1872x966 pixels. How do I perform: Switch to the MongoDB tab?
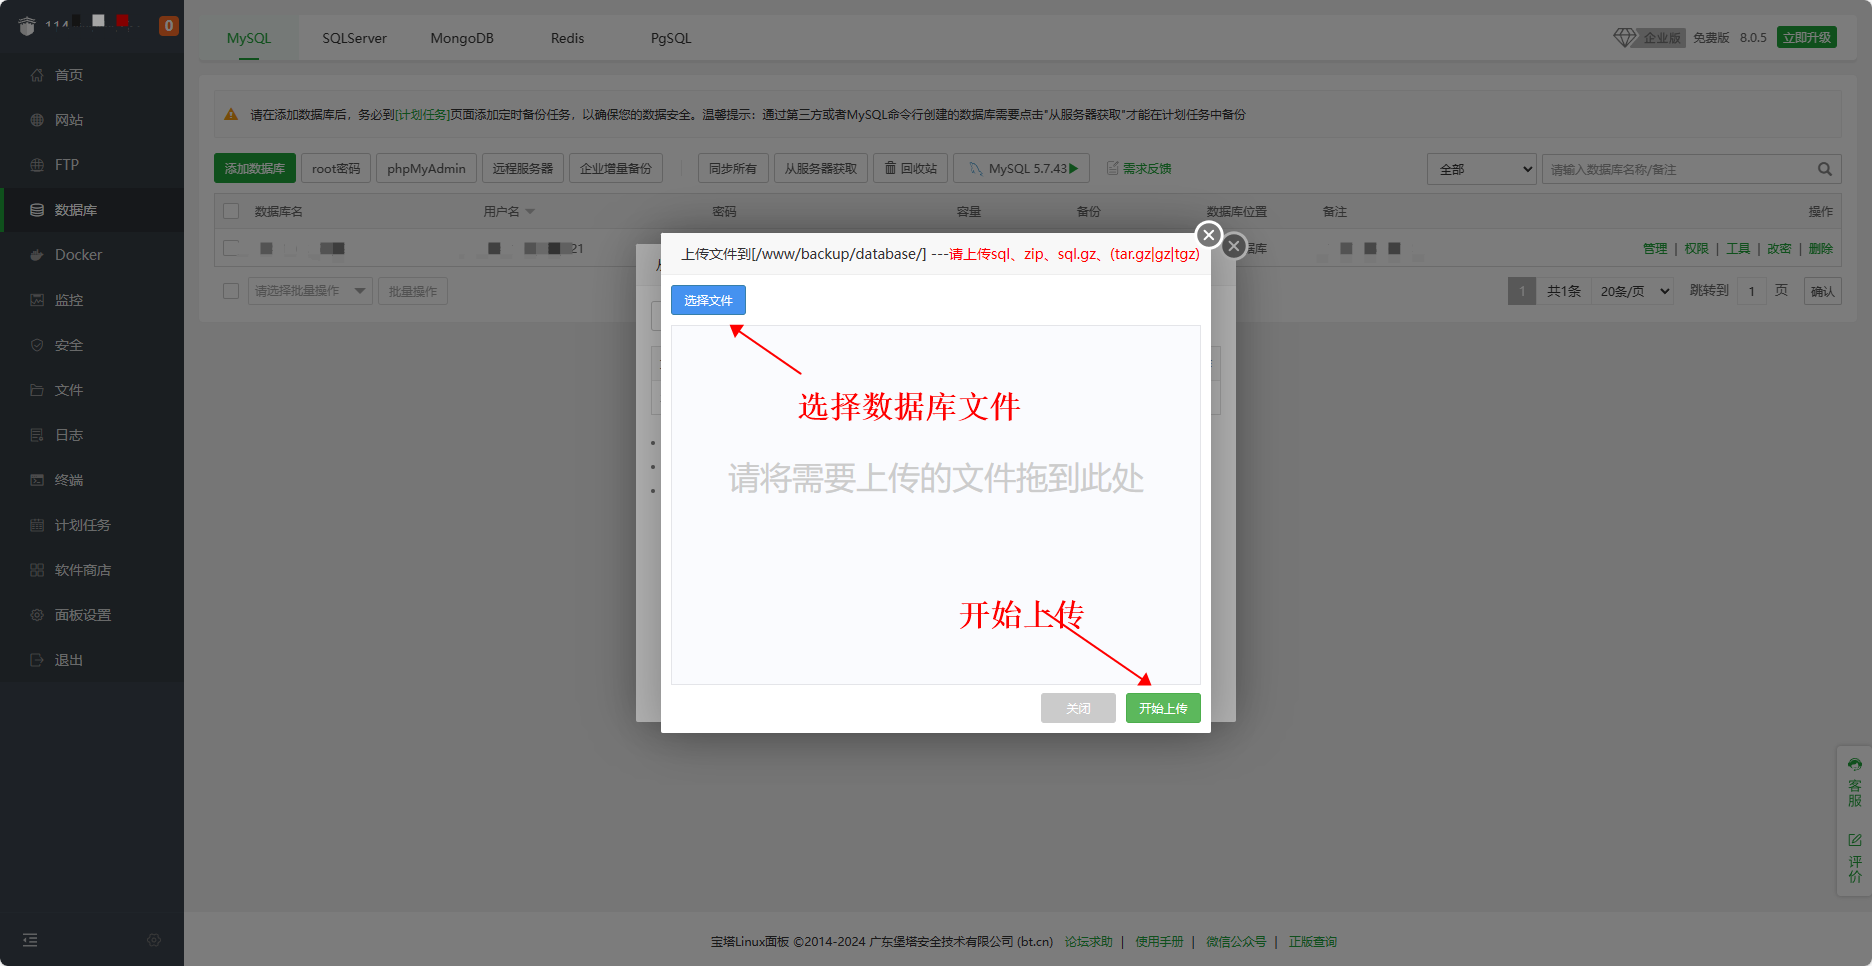coord(462,38)
